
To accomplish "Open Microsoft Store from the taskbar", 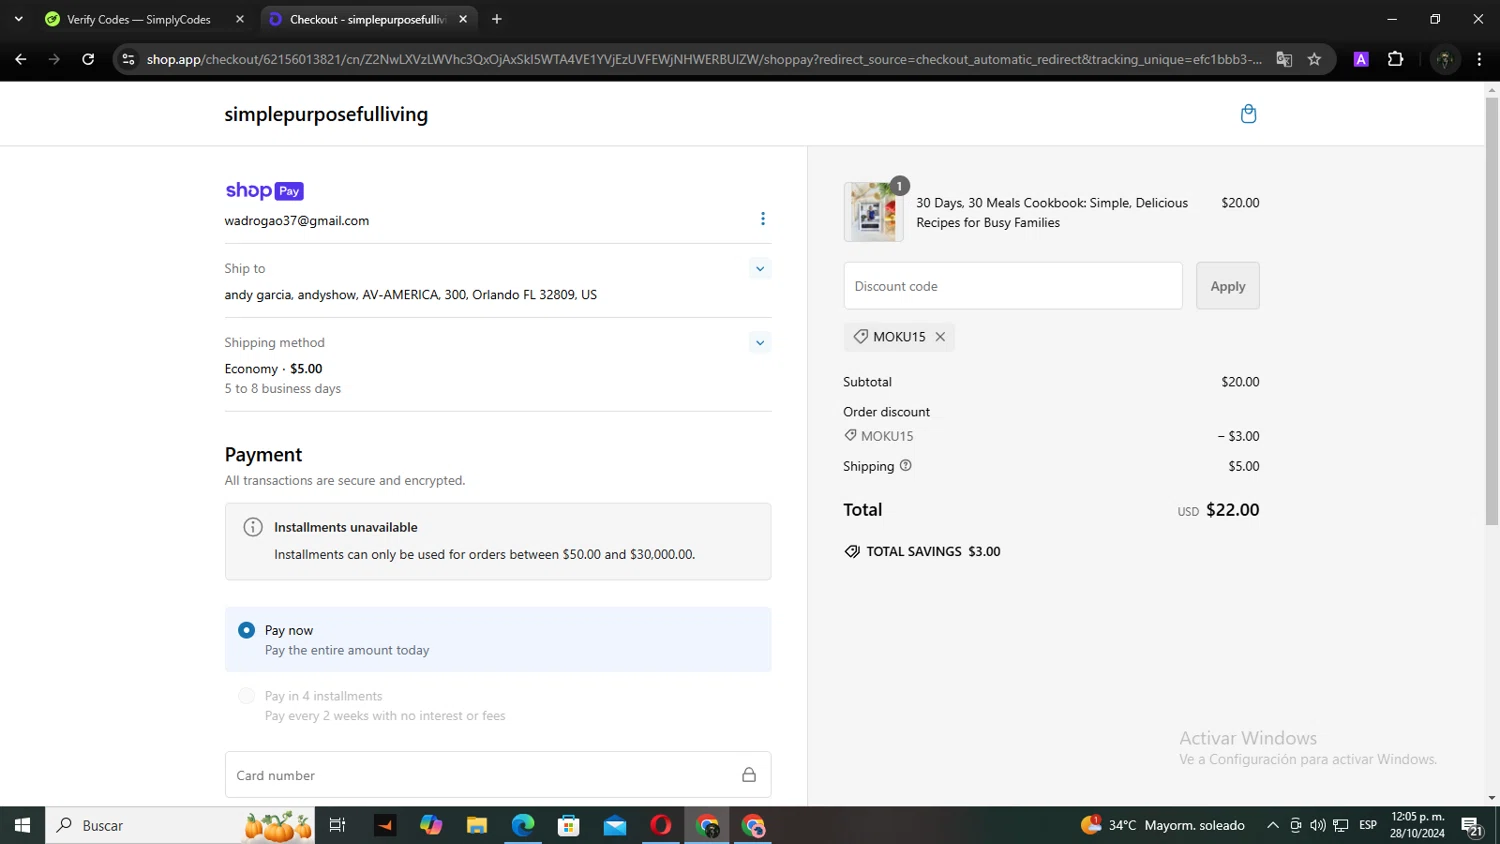I will 569,825.
